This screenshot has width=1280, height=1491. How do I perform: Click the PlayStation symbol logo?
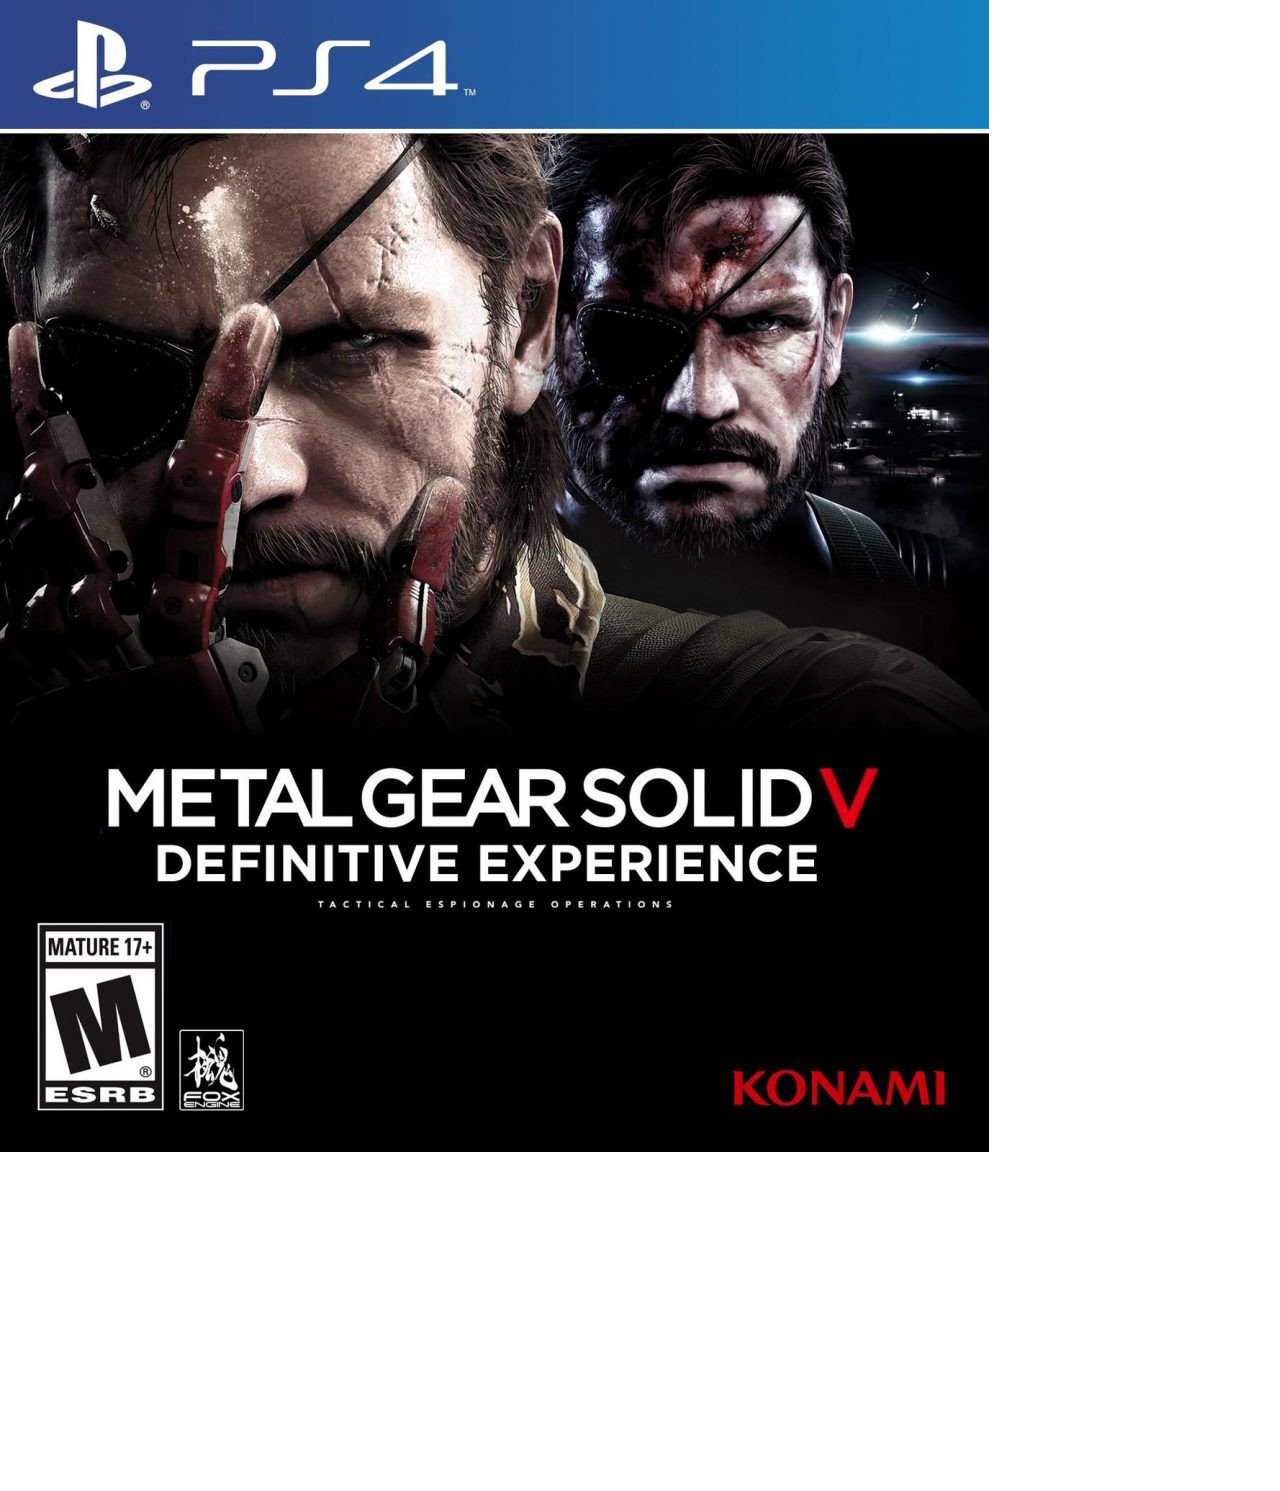pos(92,74)
